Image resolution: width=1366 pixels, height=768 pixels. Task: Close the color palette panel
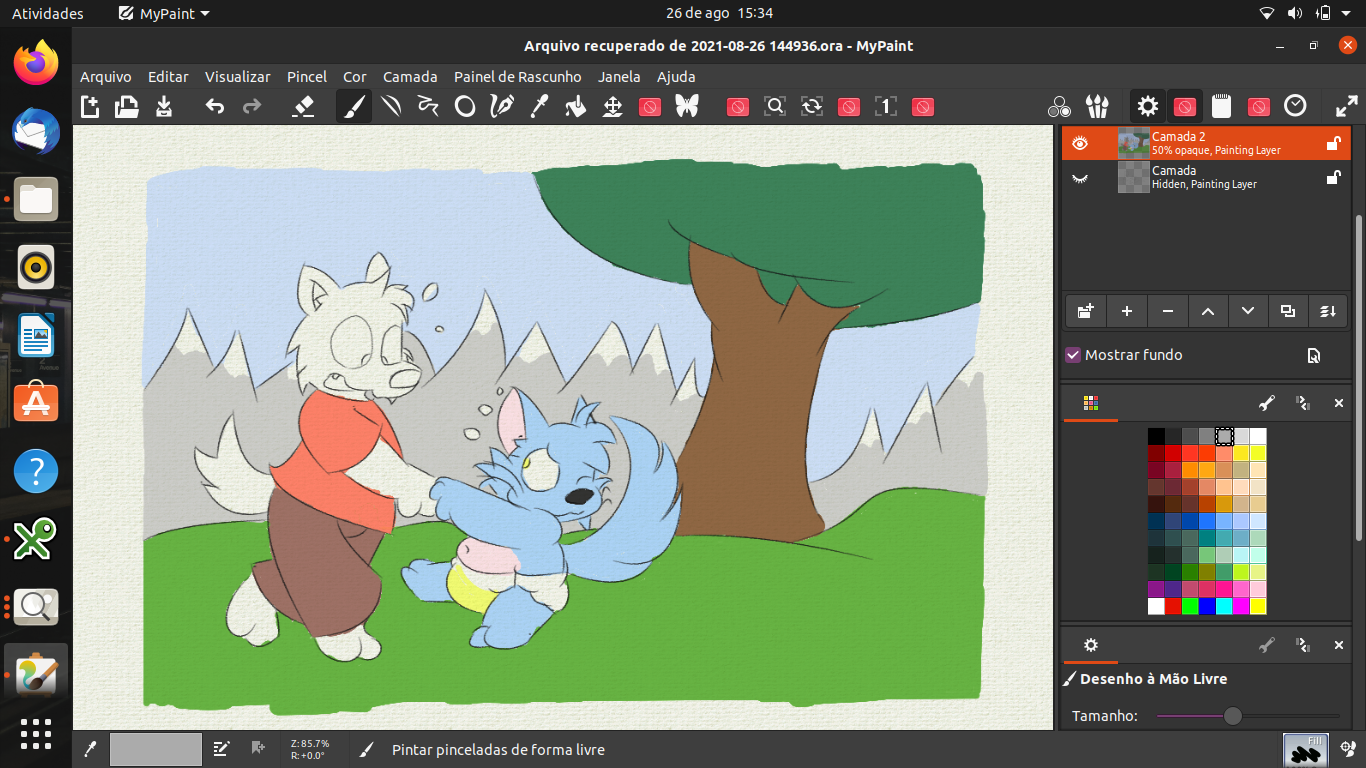tap(1339, 403)
